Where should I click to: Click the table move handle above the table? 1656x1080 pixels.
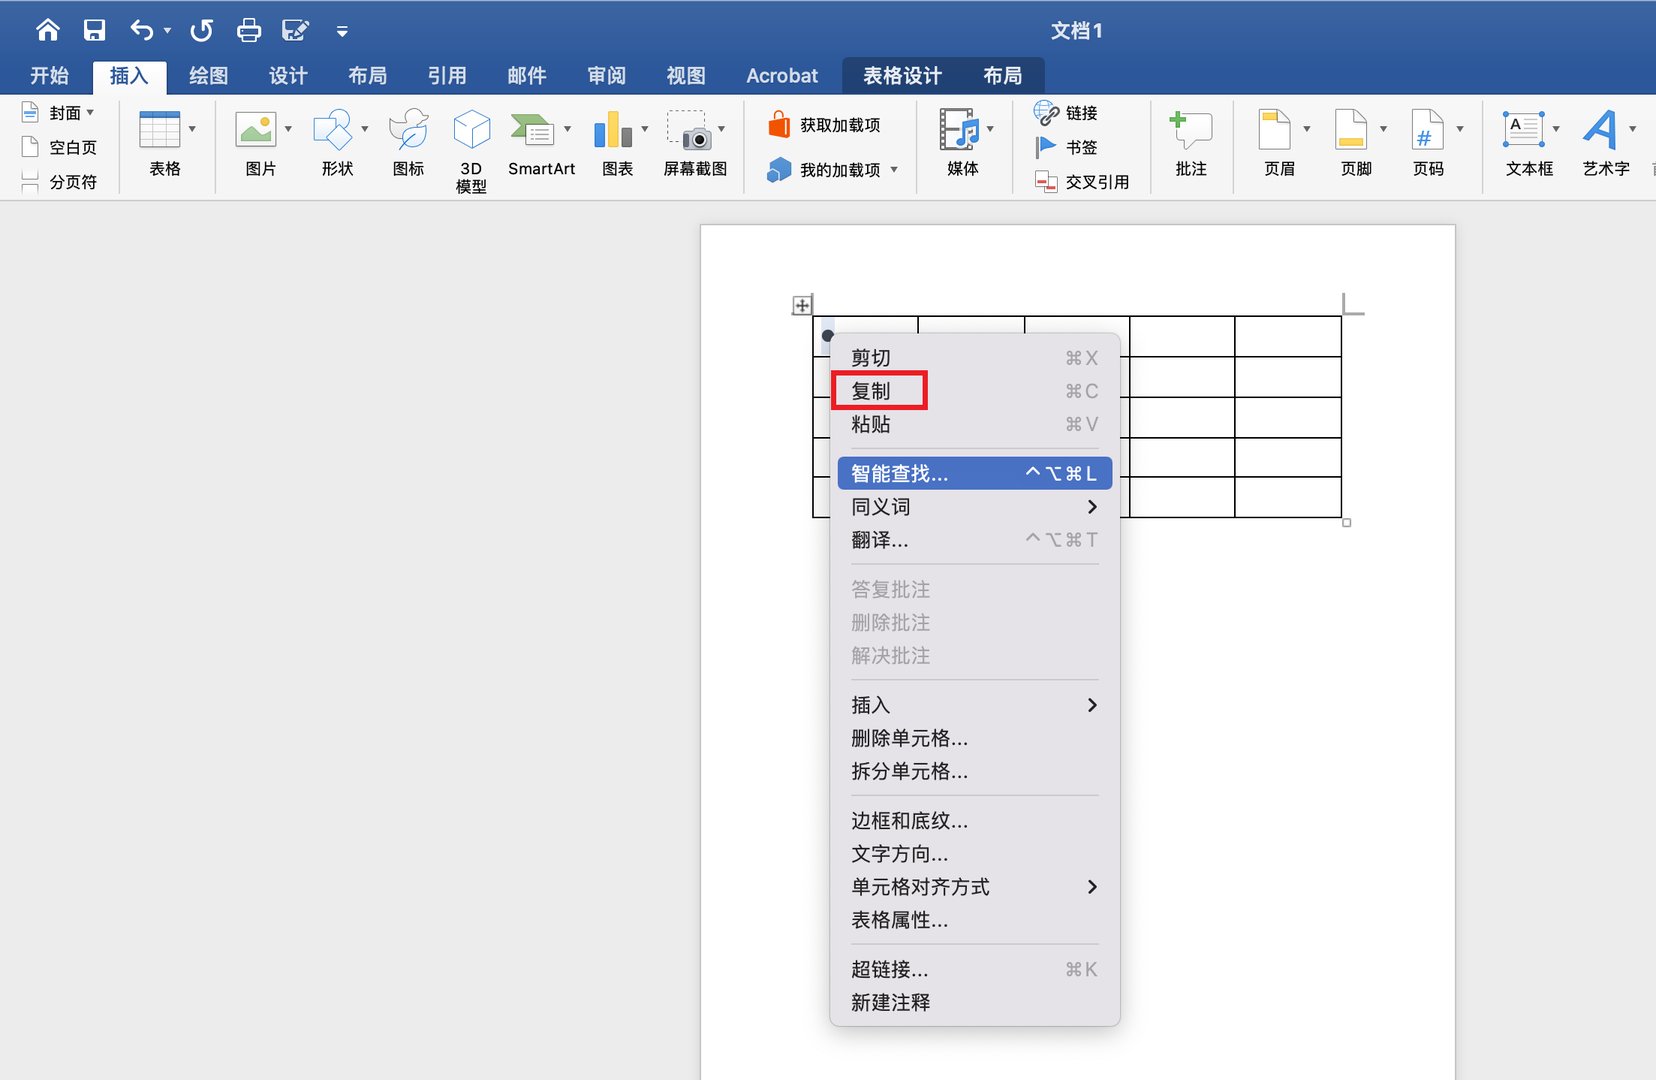point(801,305)
